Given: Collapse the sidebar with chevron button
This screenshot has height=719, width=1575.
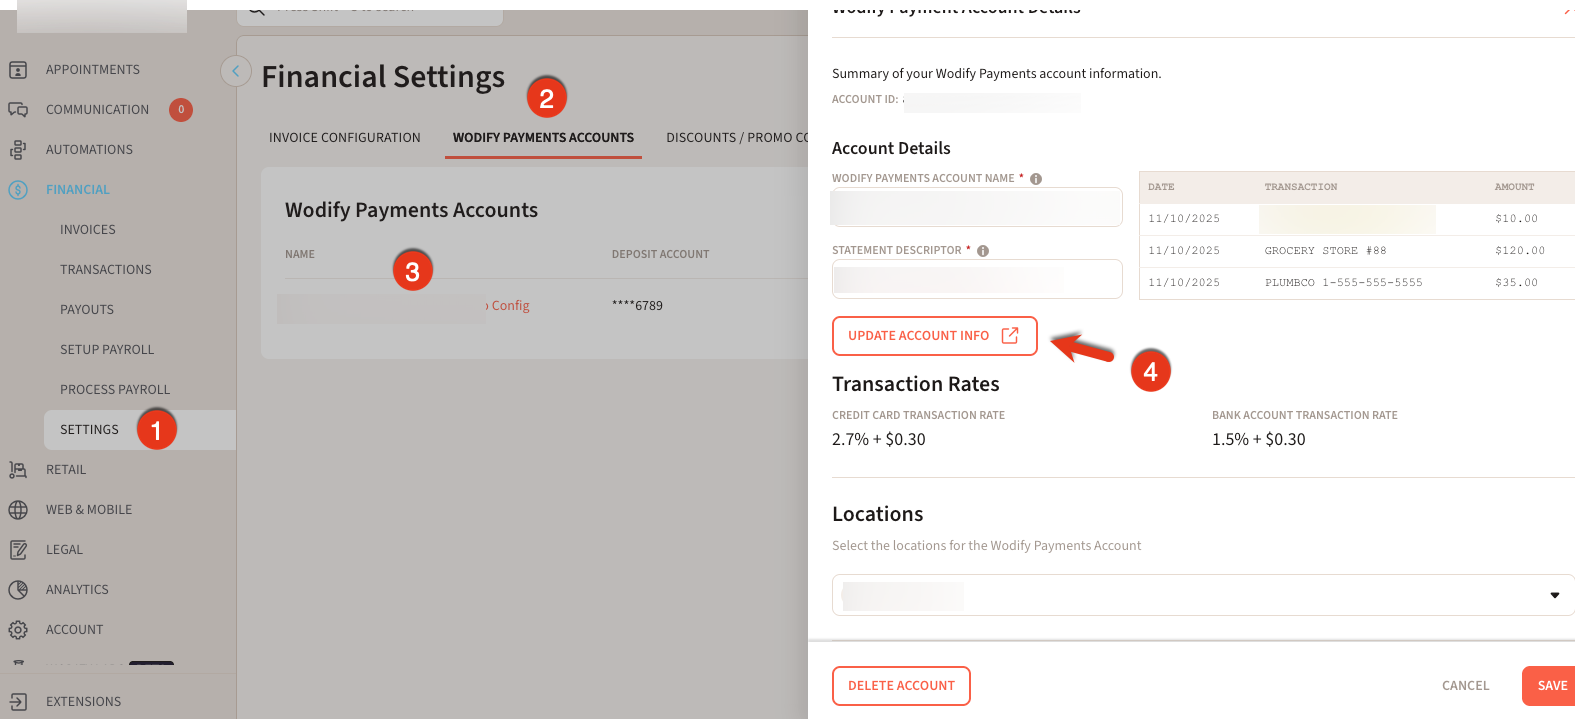Looking at the screenshot, I should tap(235, 71).
